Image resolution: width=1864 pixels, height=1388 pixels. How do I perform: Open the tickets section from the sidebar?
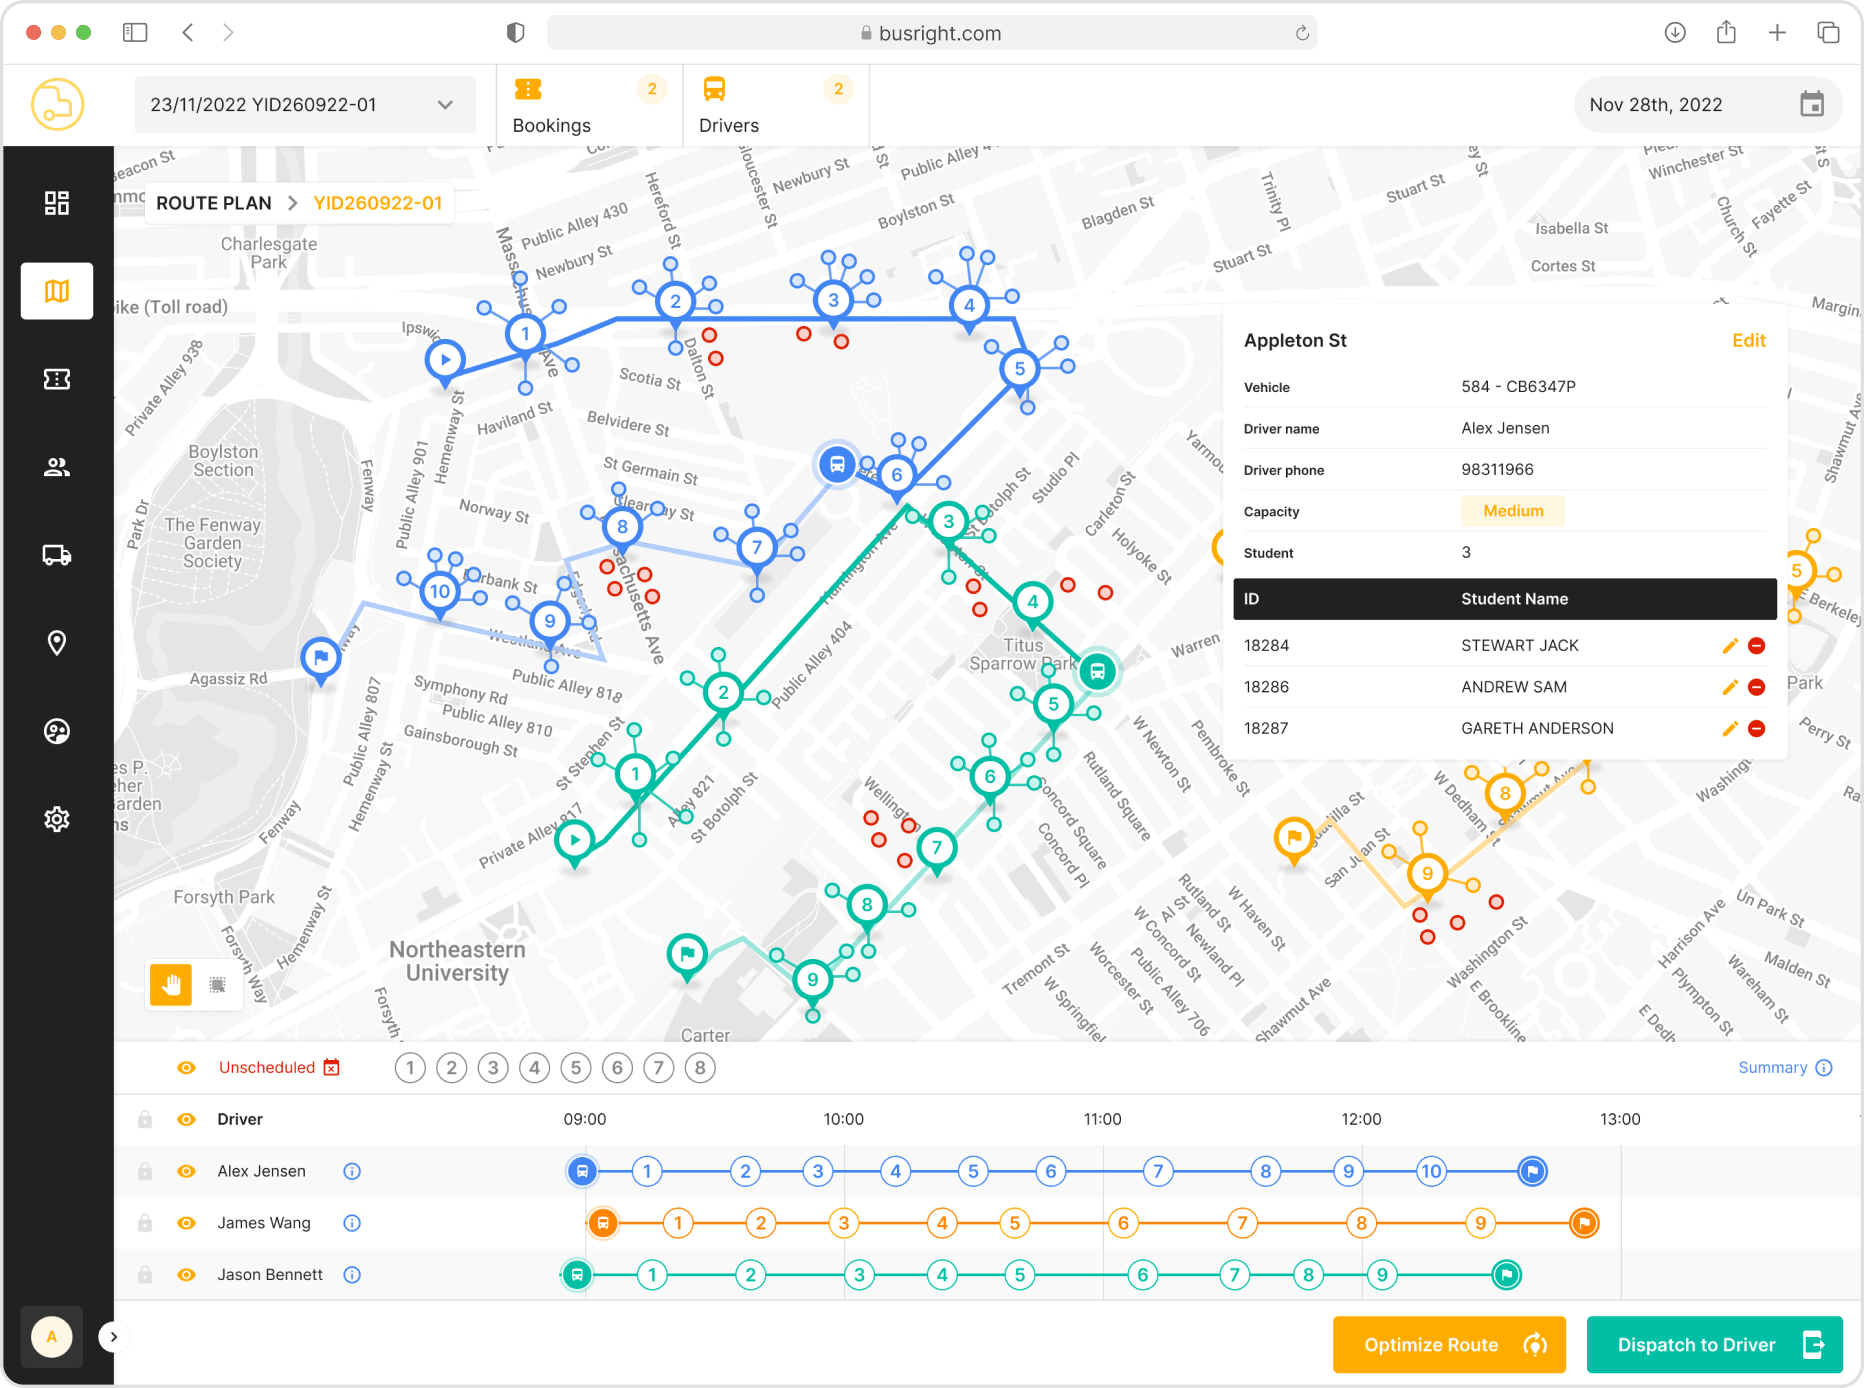(57, 379)
